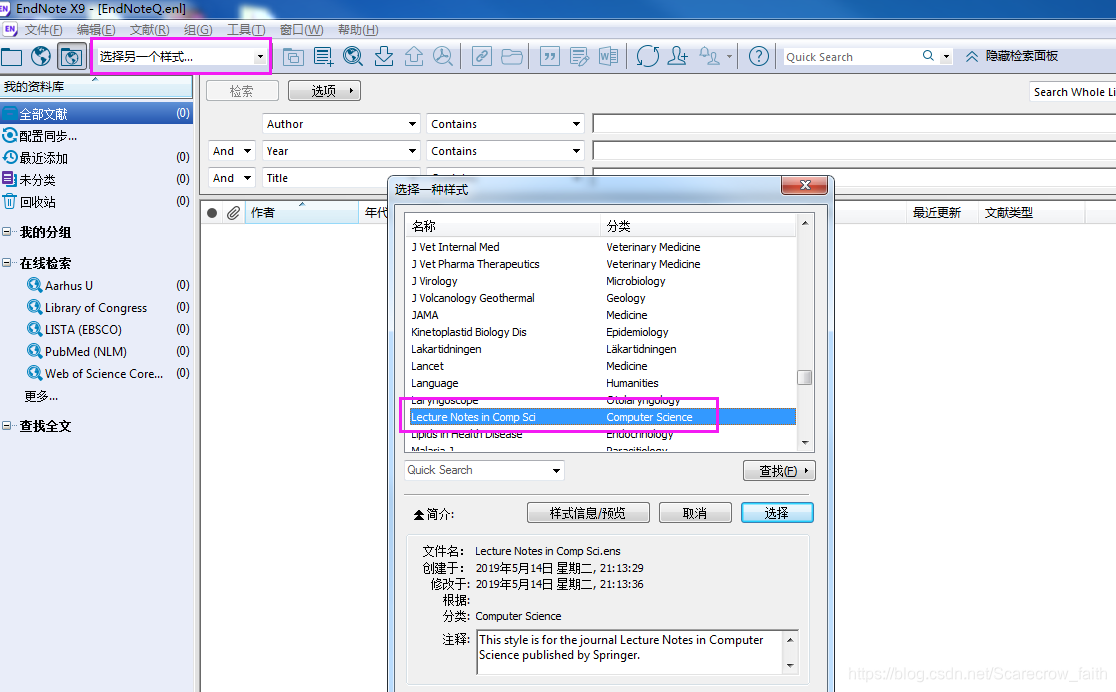Click the read status dot column header
The height and width of the screenshot is (692, 1116).
click(x=212, y=213)
